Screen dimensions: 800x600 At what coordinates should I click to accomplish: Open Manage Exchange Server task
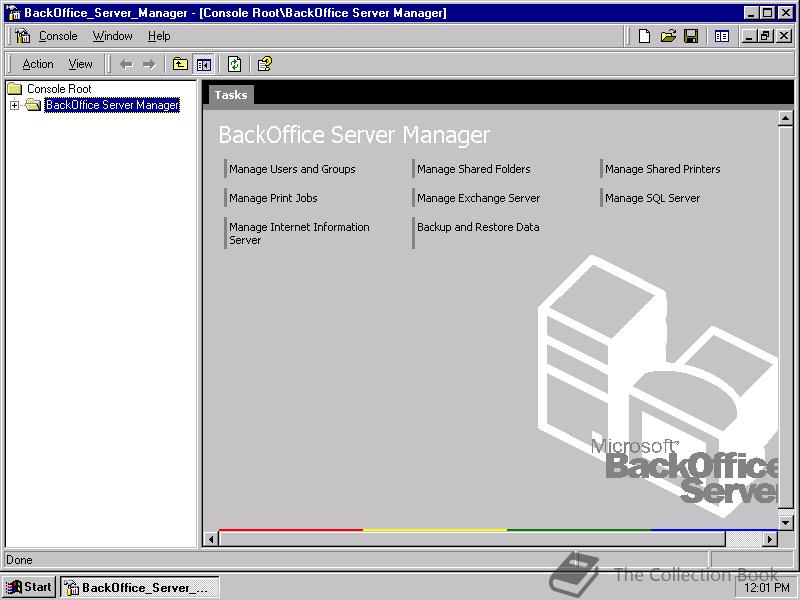tap(478, 198)
